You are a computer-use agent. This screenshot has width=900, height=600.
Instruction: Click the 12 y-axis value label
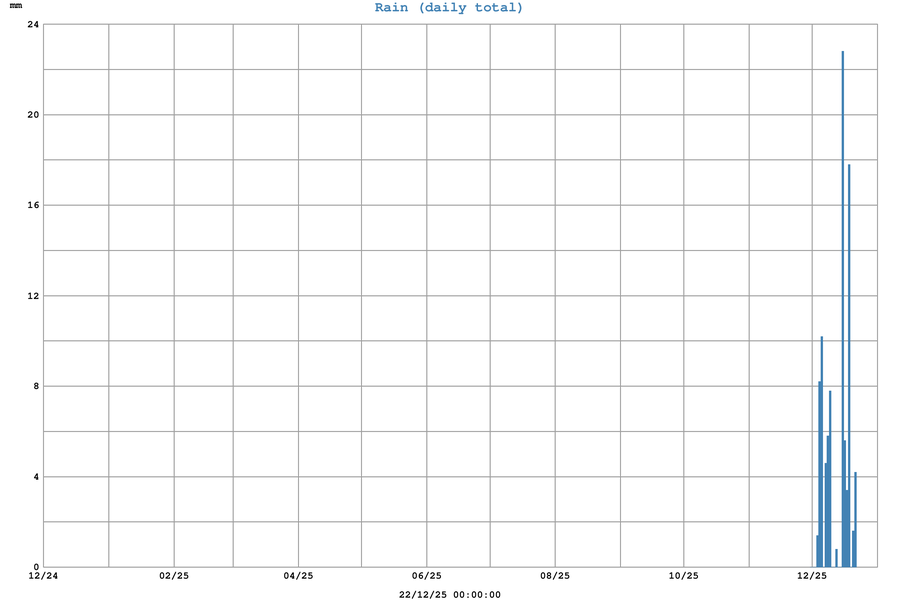(33, 296)
